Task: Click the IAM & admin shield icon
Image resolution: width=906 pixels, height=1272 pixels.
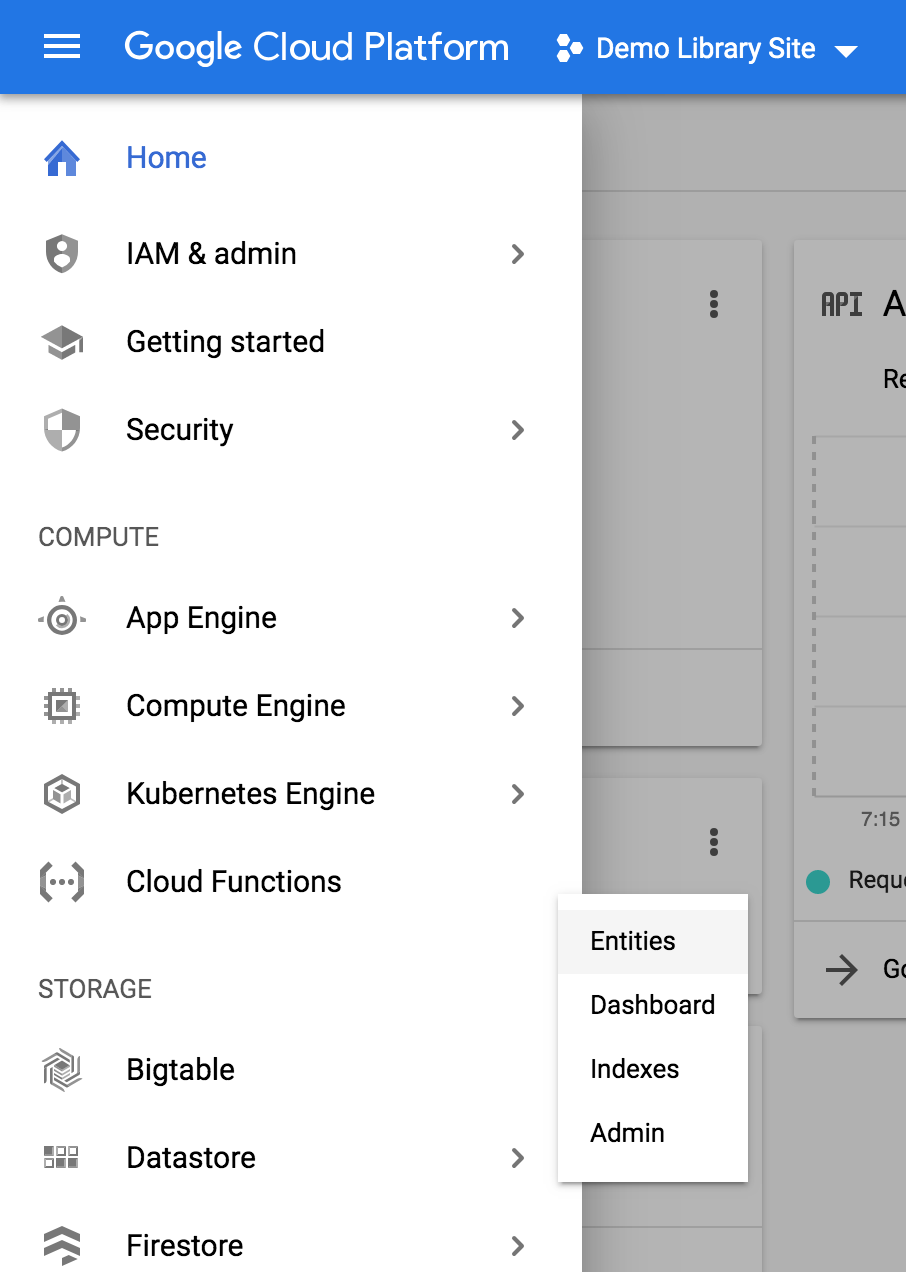Action: tap(62, 254)
